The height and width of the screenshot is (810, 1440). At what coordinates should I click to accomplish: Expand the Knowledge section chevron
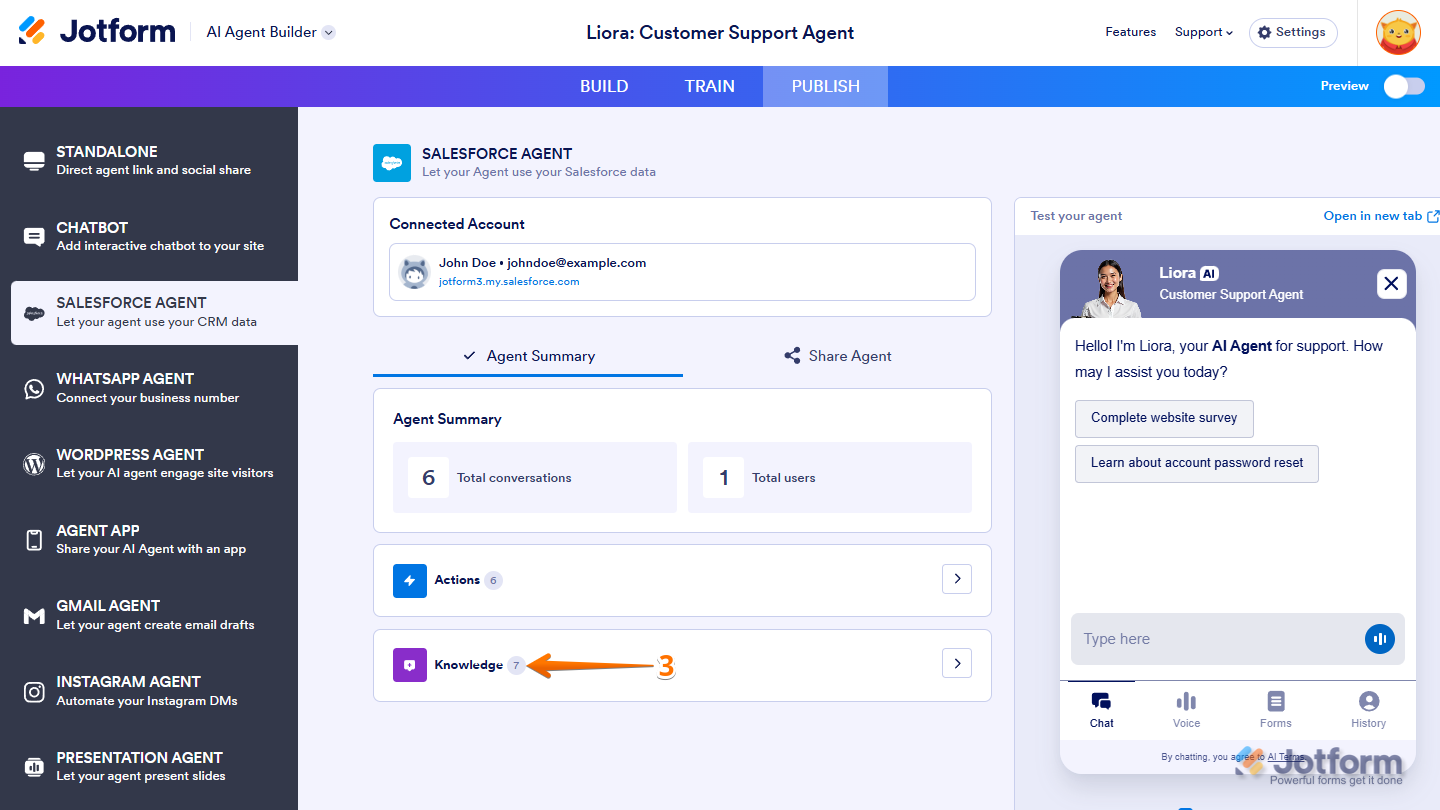[x=957, y=663]
